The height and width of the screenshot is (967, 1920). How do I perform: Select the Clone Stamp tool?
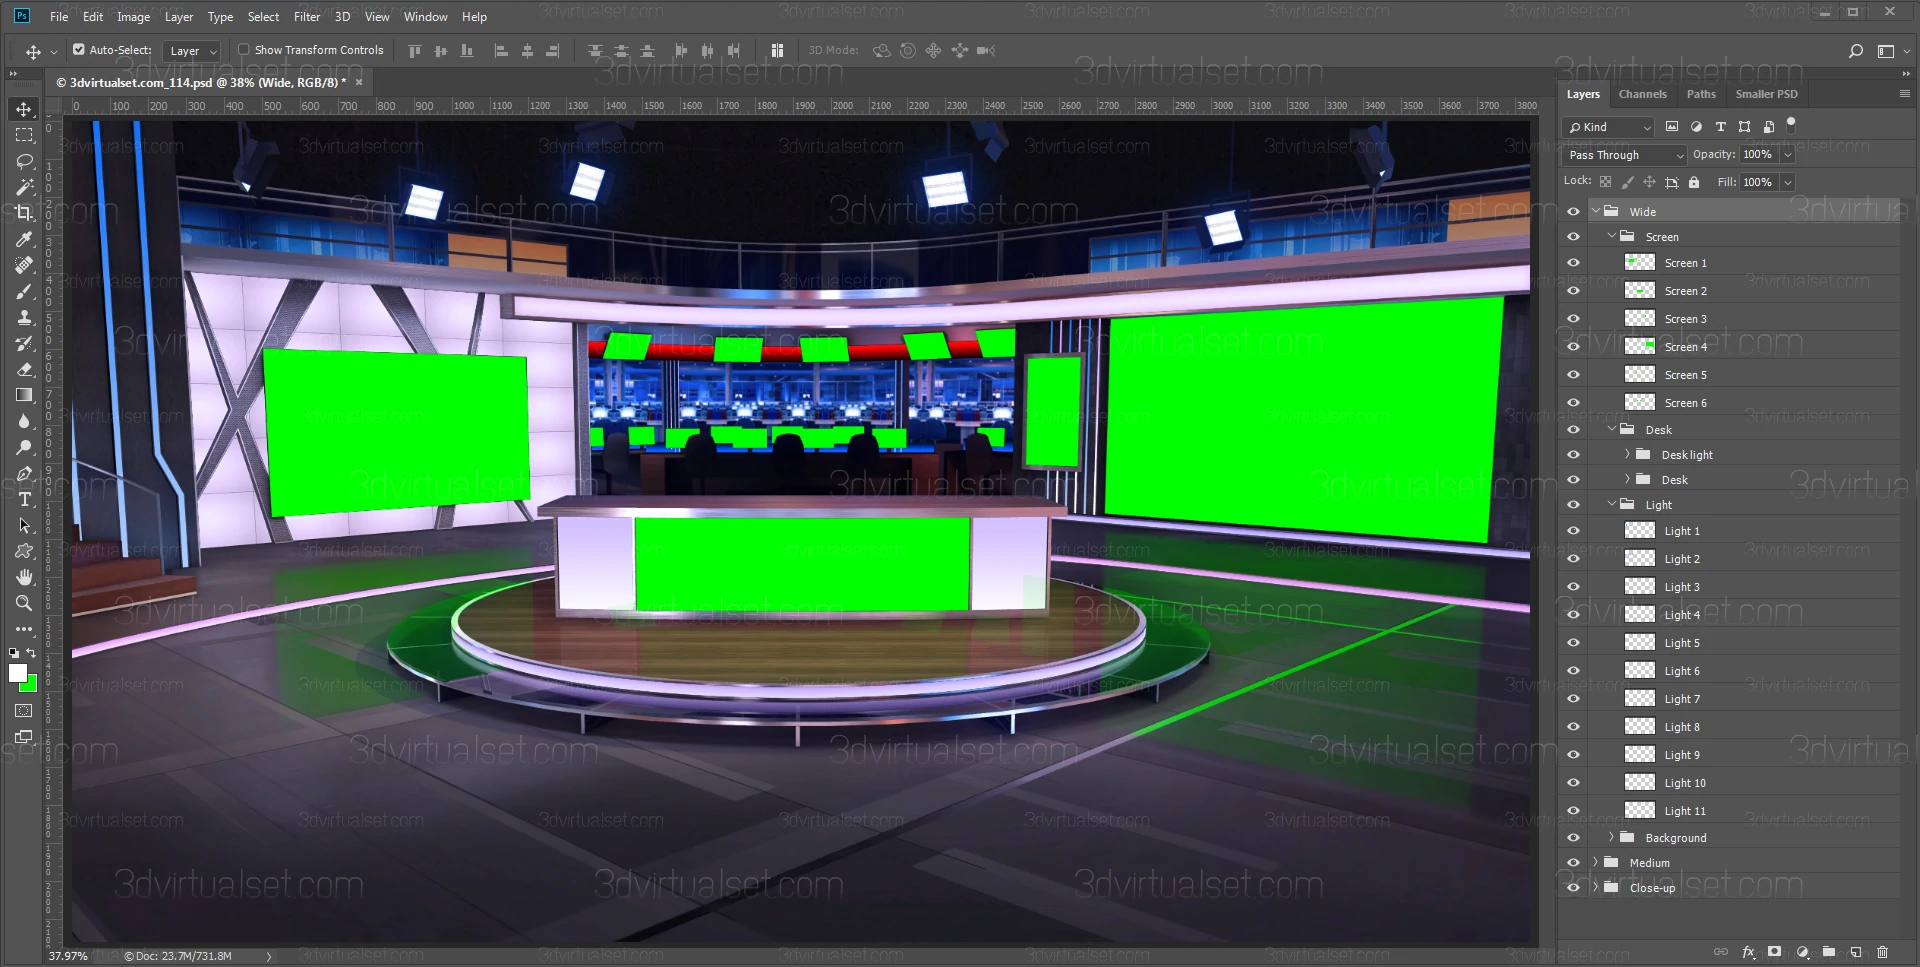click(24, 317)
